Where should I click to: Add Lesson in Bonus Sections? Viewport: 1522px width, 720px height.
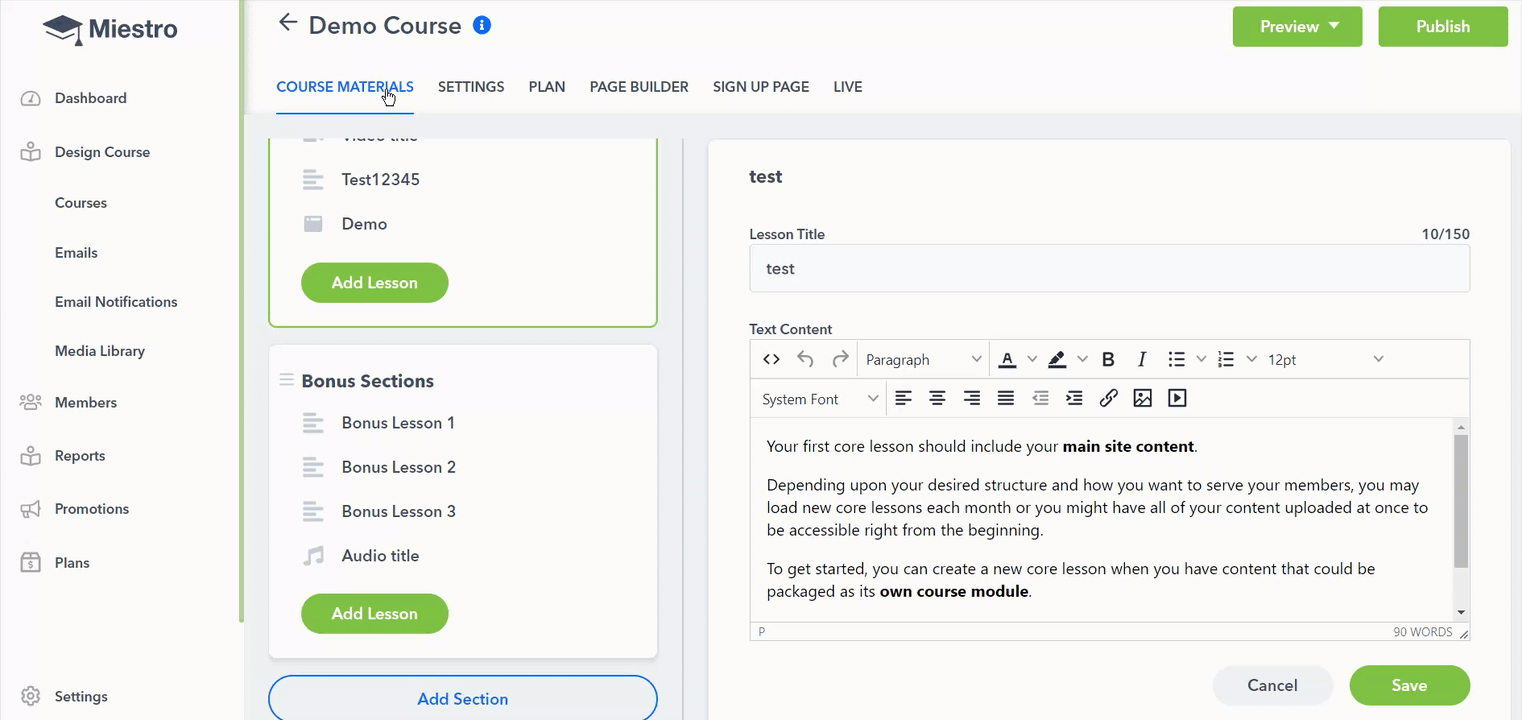pyautogui.click(x=374, y=613)
